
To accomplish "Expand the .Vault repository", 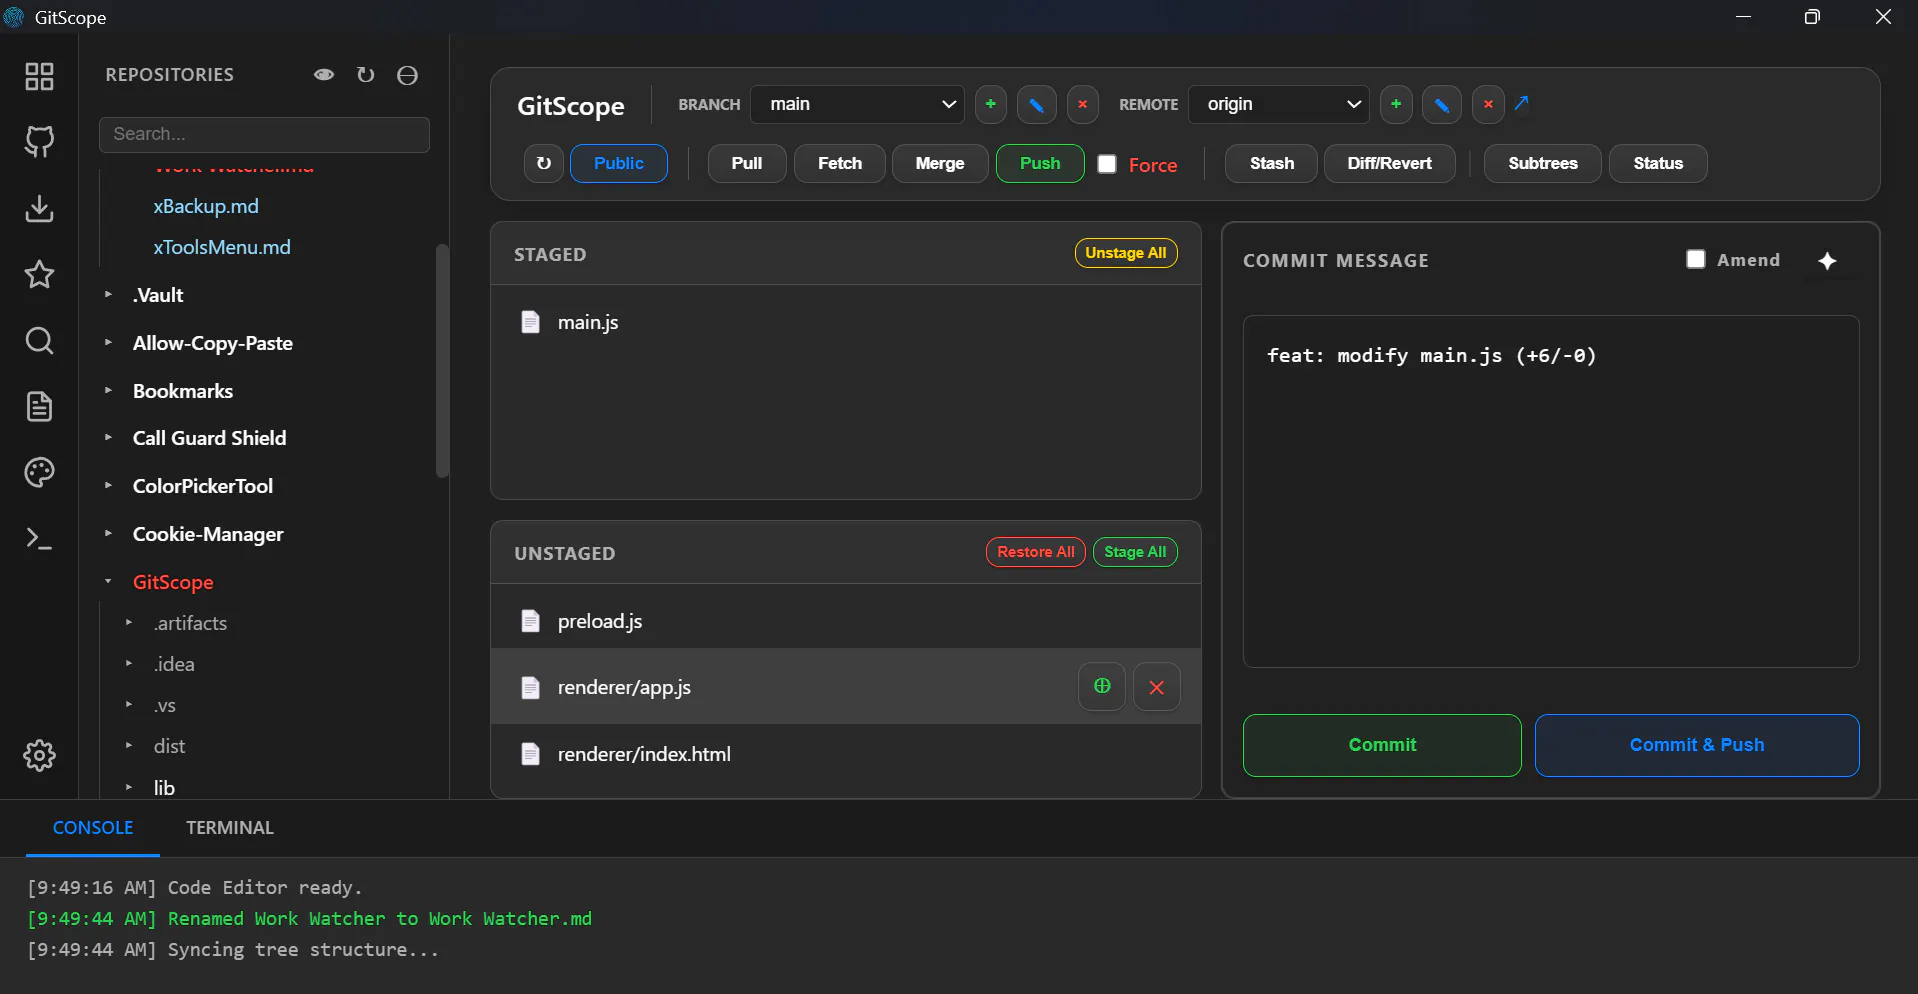I will click(x=108, y=294).
